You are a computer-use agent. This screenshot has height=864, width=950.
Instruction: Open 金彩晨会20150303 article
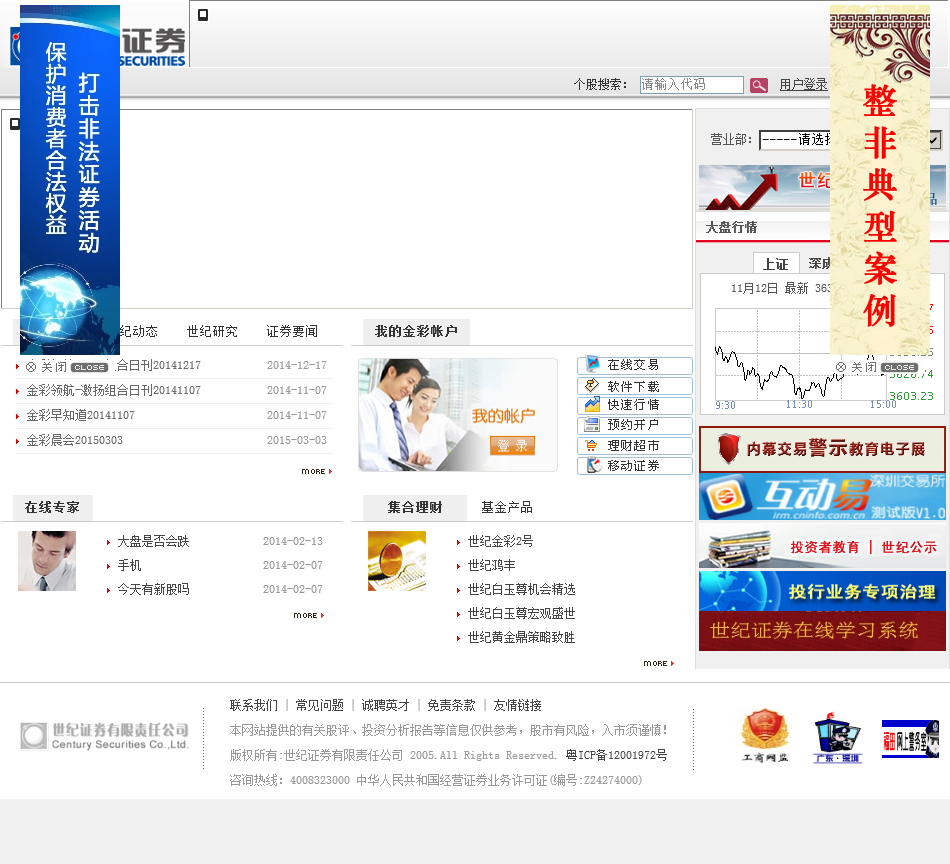tap(75, 440)
